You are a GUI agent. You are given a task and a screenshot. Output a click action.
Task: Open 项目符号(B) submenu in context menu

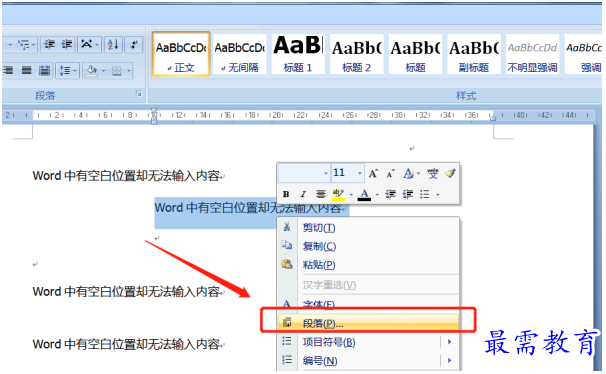pyautogui.click(x=368, y=342)
